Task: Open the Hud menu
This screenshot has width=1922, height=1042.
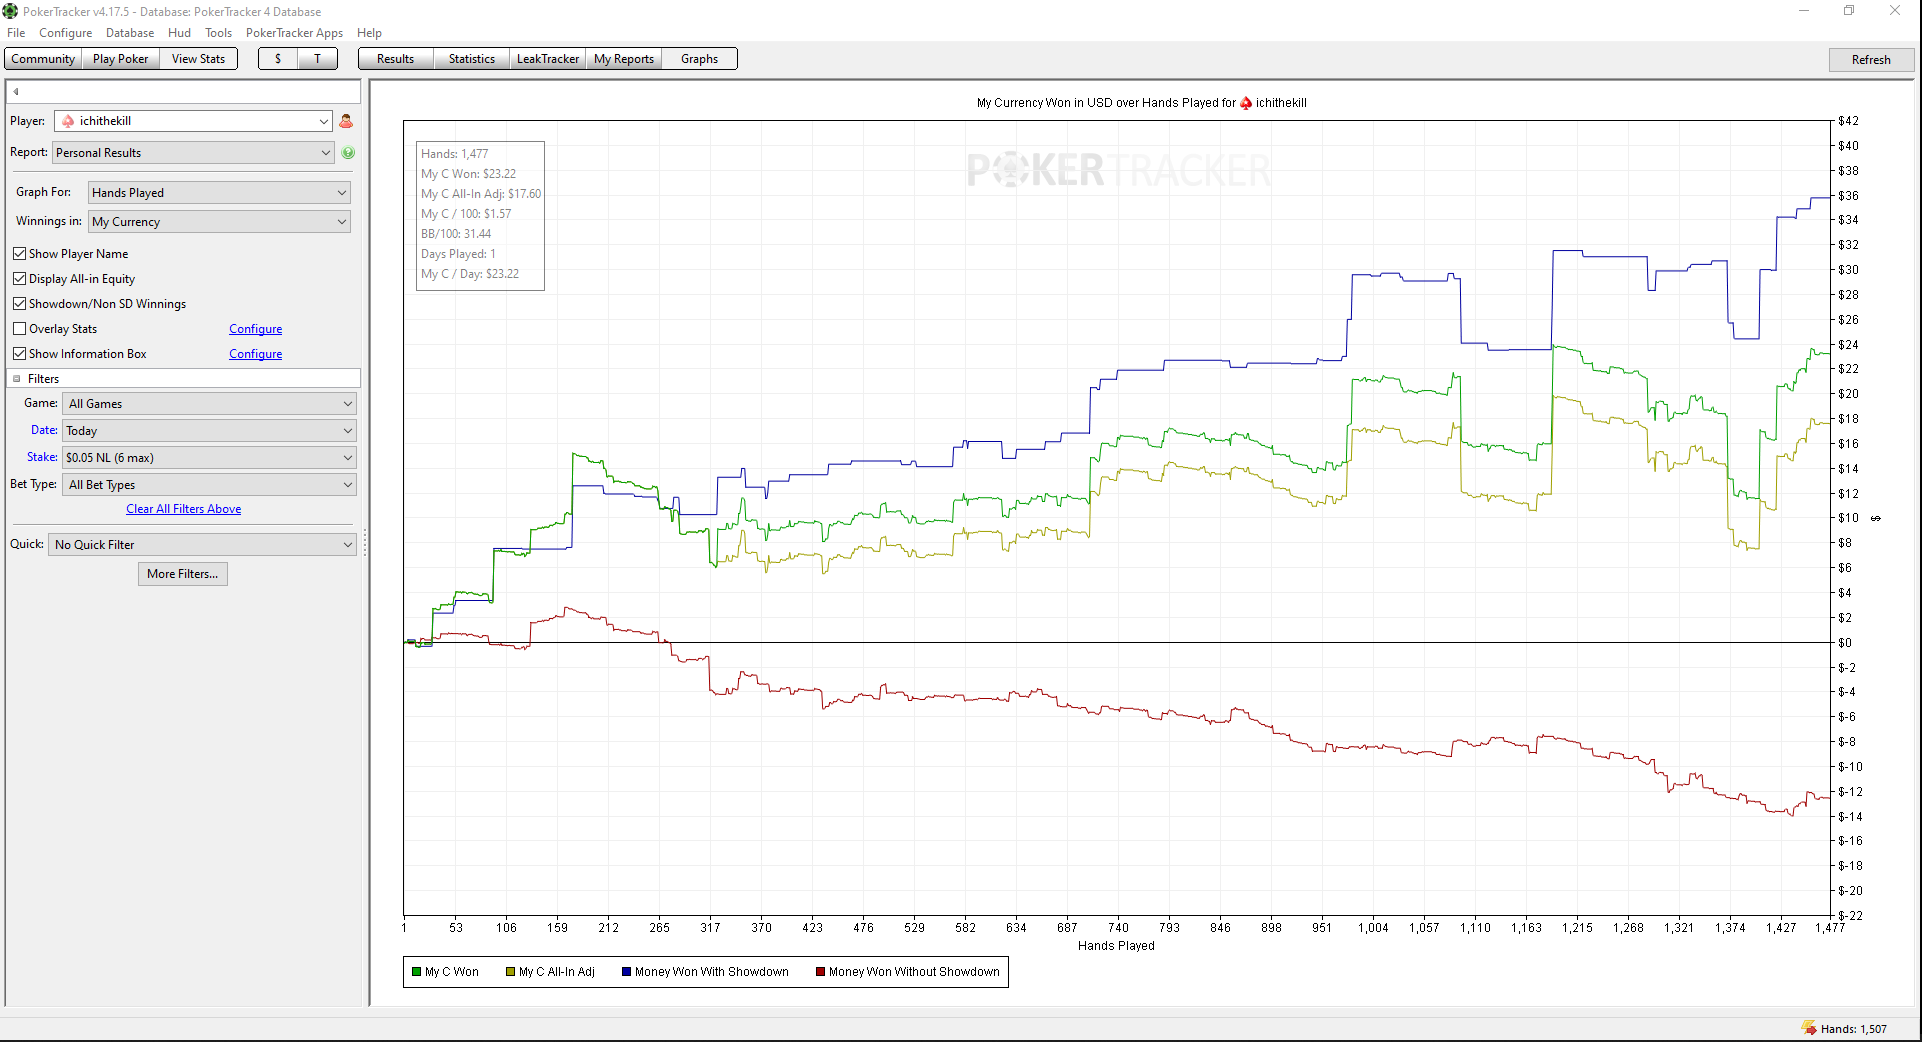Action: click(x=179, y=33)
